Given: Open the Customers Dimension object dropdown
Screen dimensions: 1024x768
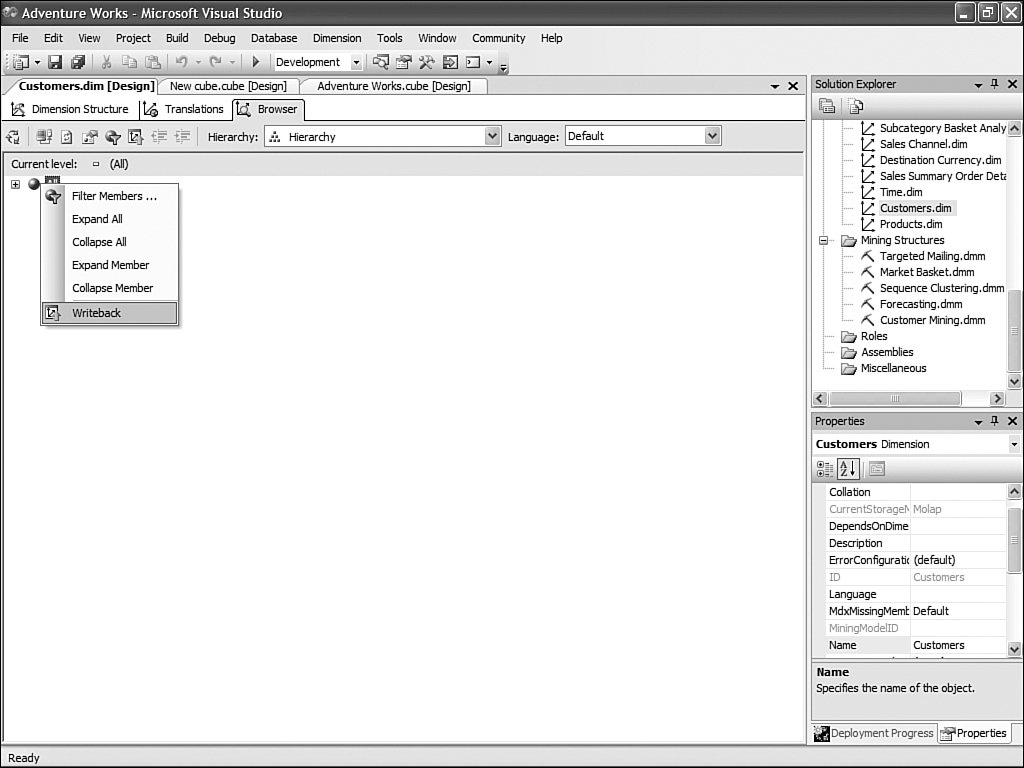Looking at the screenshot, I should coord(1014,444).
